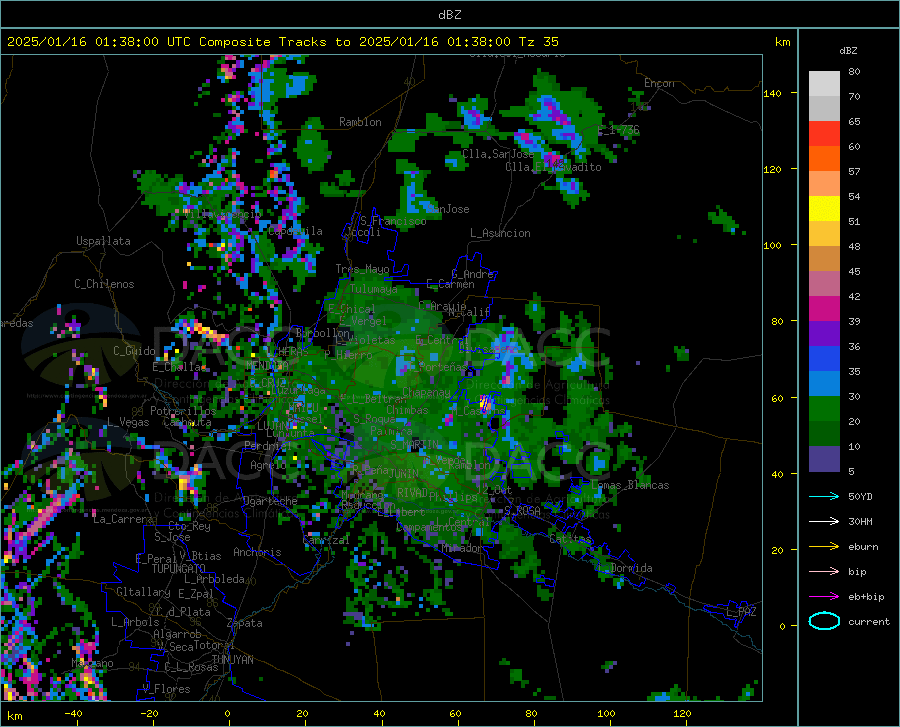Pick the green 30–20 dBZ swatch
Viewport: 900px width, 727px height.
(824, 409)
